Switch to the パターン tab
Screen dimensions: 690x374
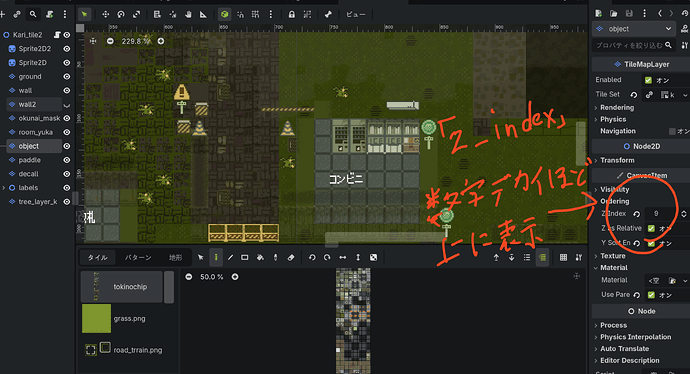click(x=138, y=257)
